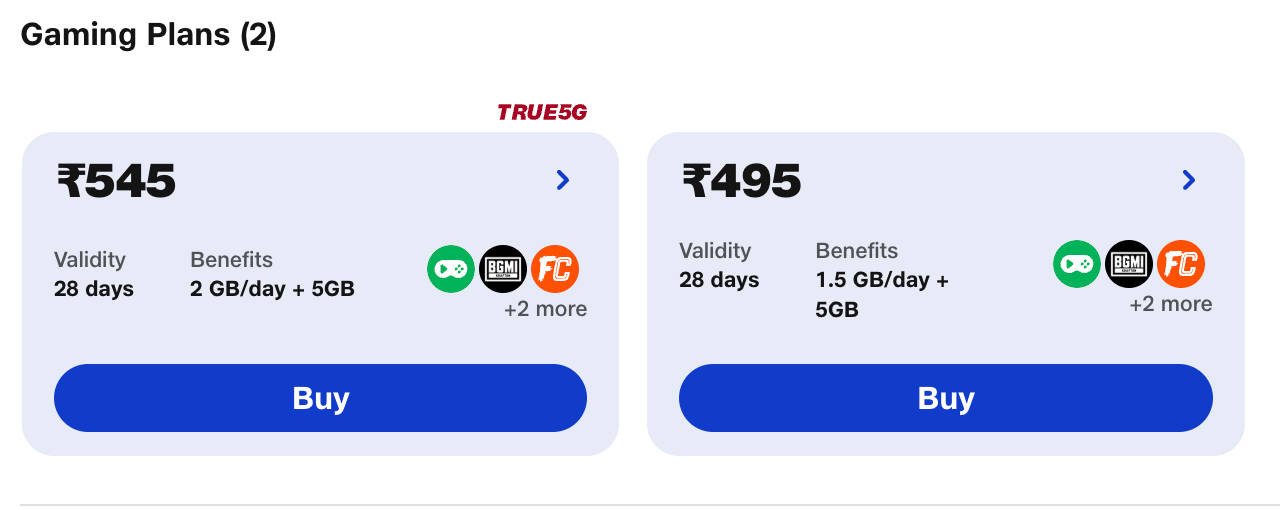Screen dimensions: 1280x510
Task: Click the BGMI icon in ₹545 plan
Action: click(503, 269)
